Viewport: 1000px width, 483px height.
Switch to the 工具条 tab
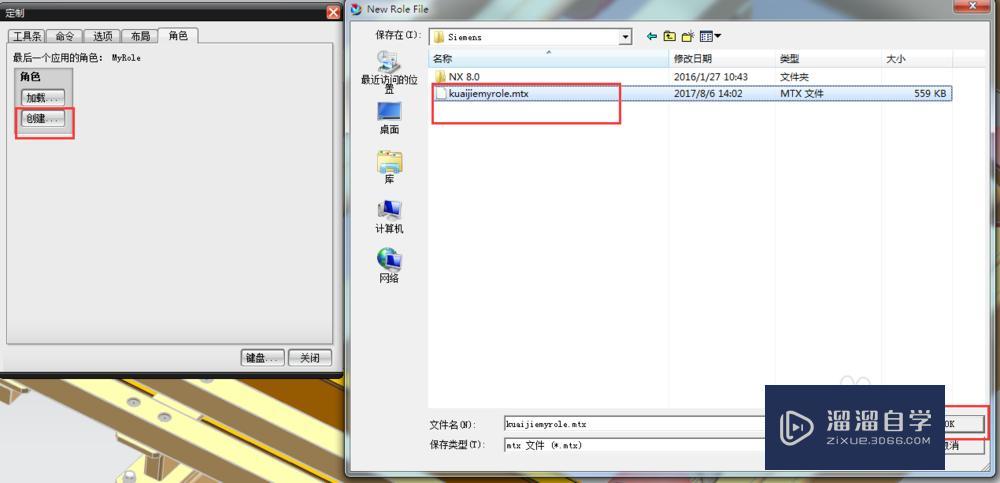pyautogui.click(x=27, y=36)
